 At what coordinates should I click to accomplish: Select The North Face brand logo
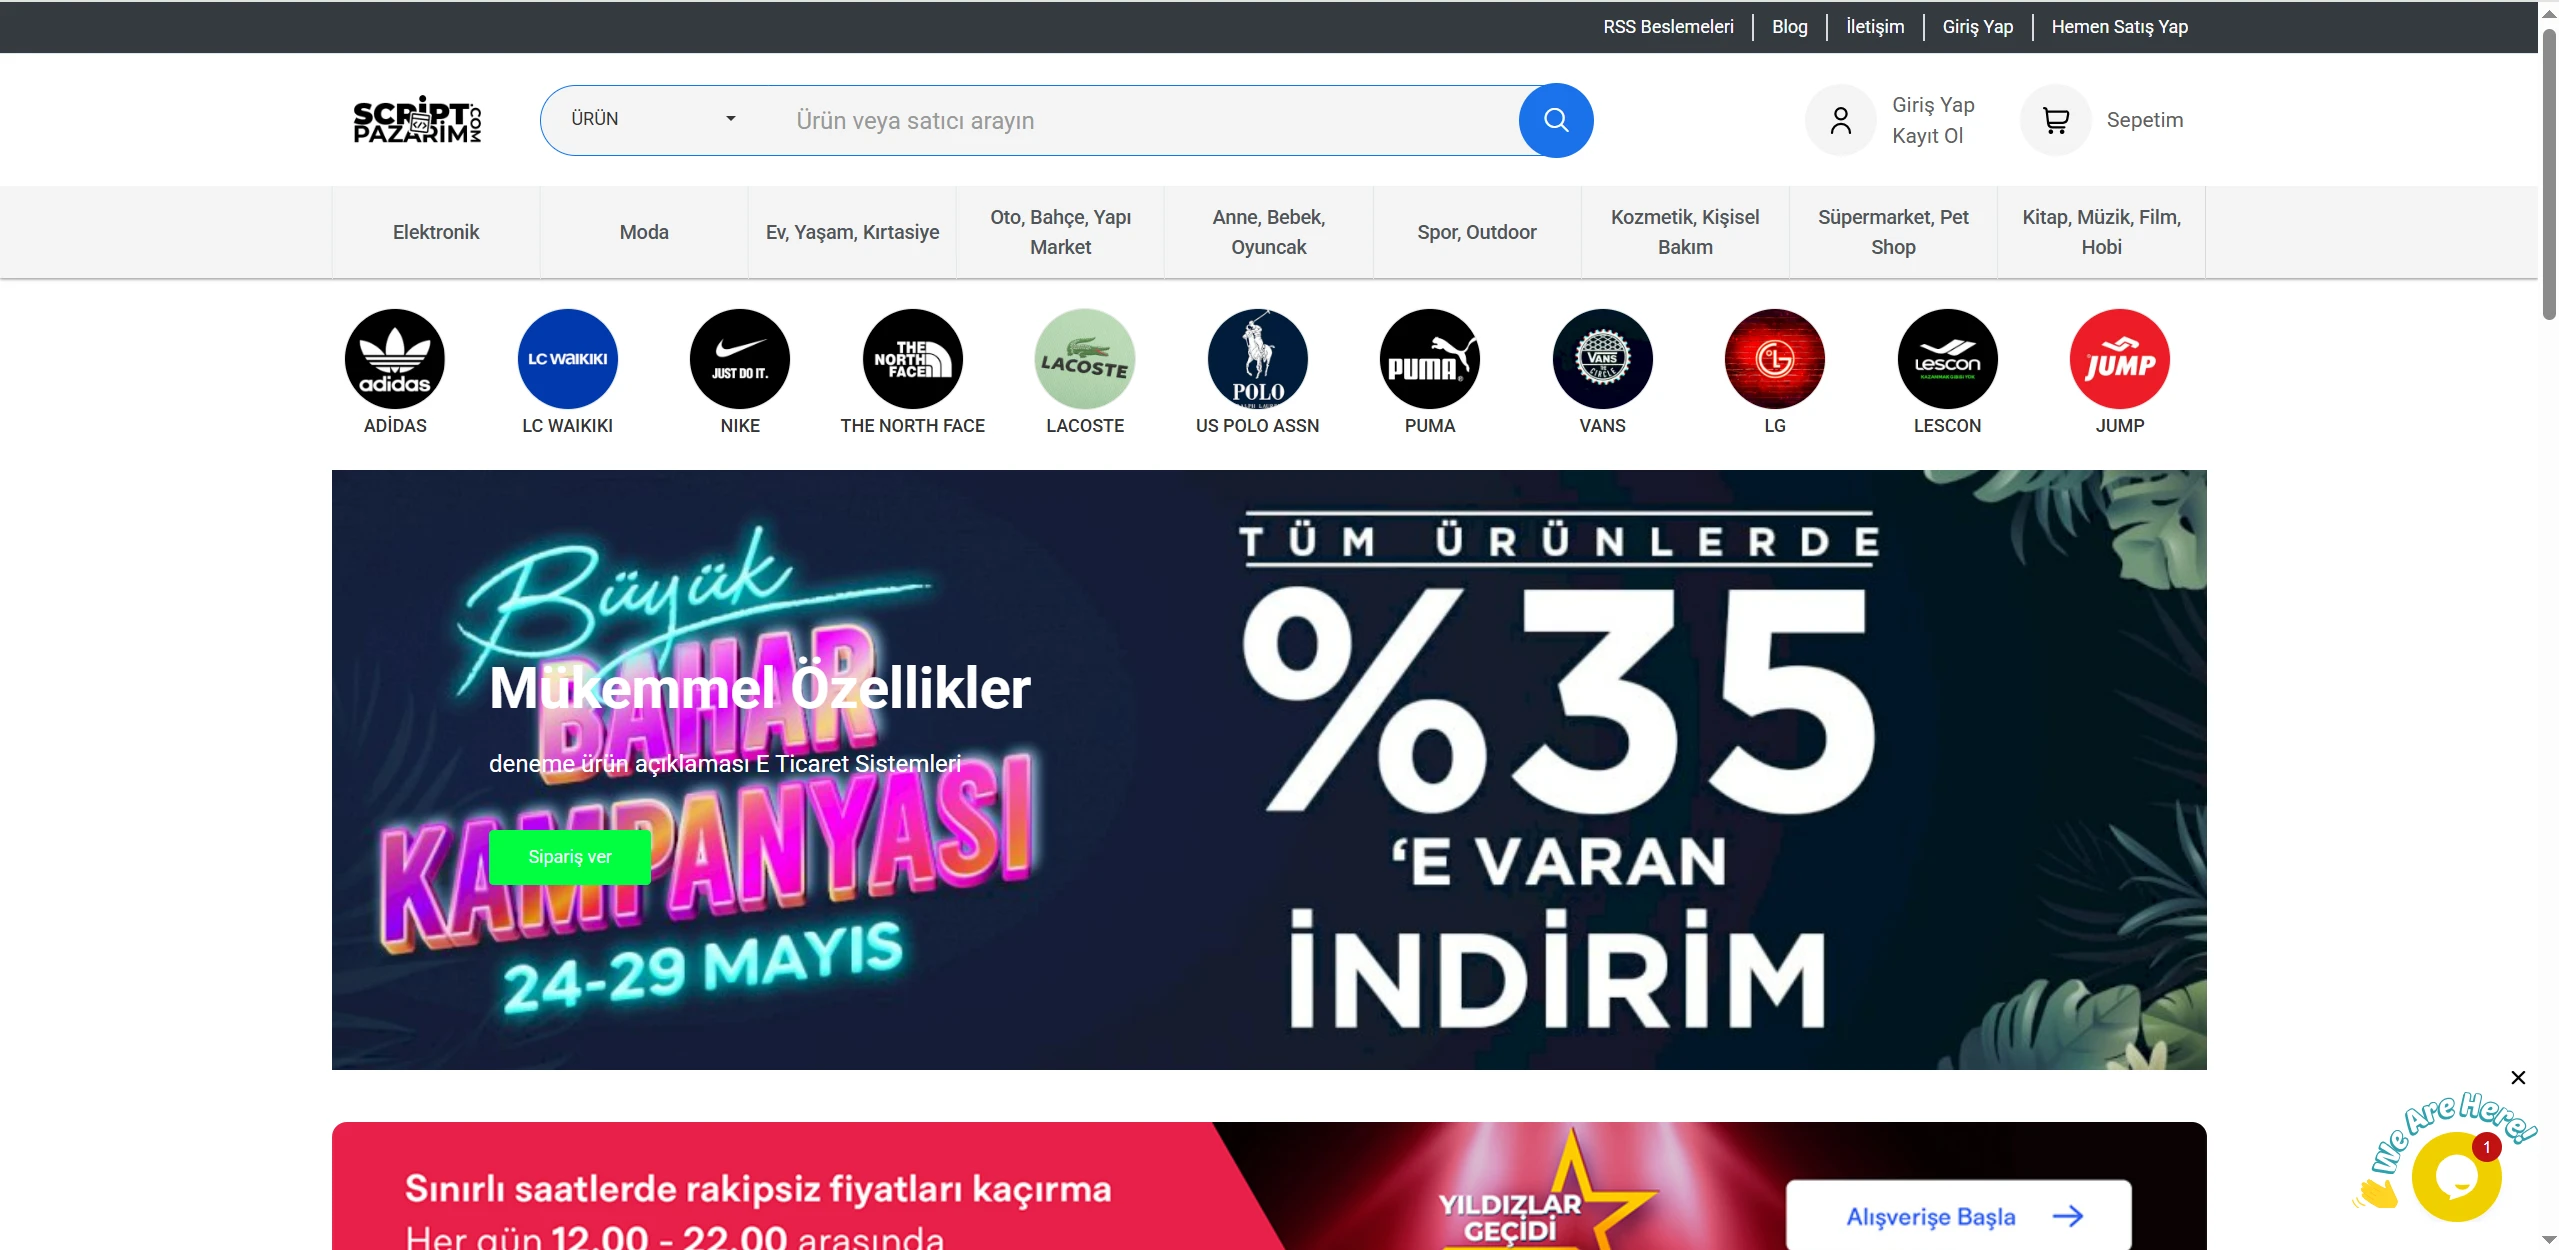pyautogui.click(x=913, y=359)
